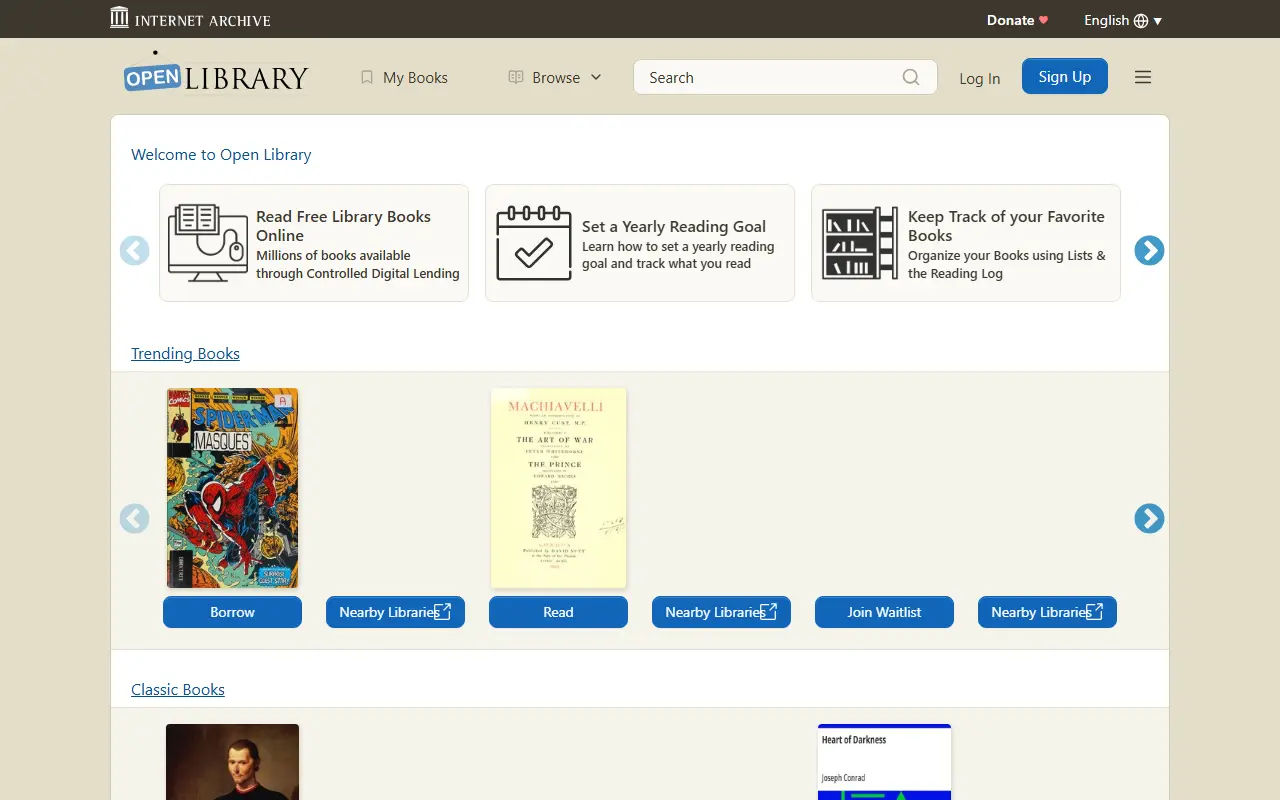Image resolution: width=1280 pixels, height=800 pixels.
Task: Open the Classic Books link
Action: click(x=178, y=689)
